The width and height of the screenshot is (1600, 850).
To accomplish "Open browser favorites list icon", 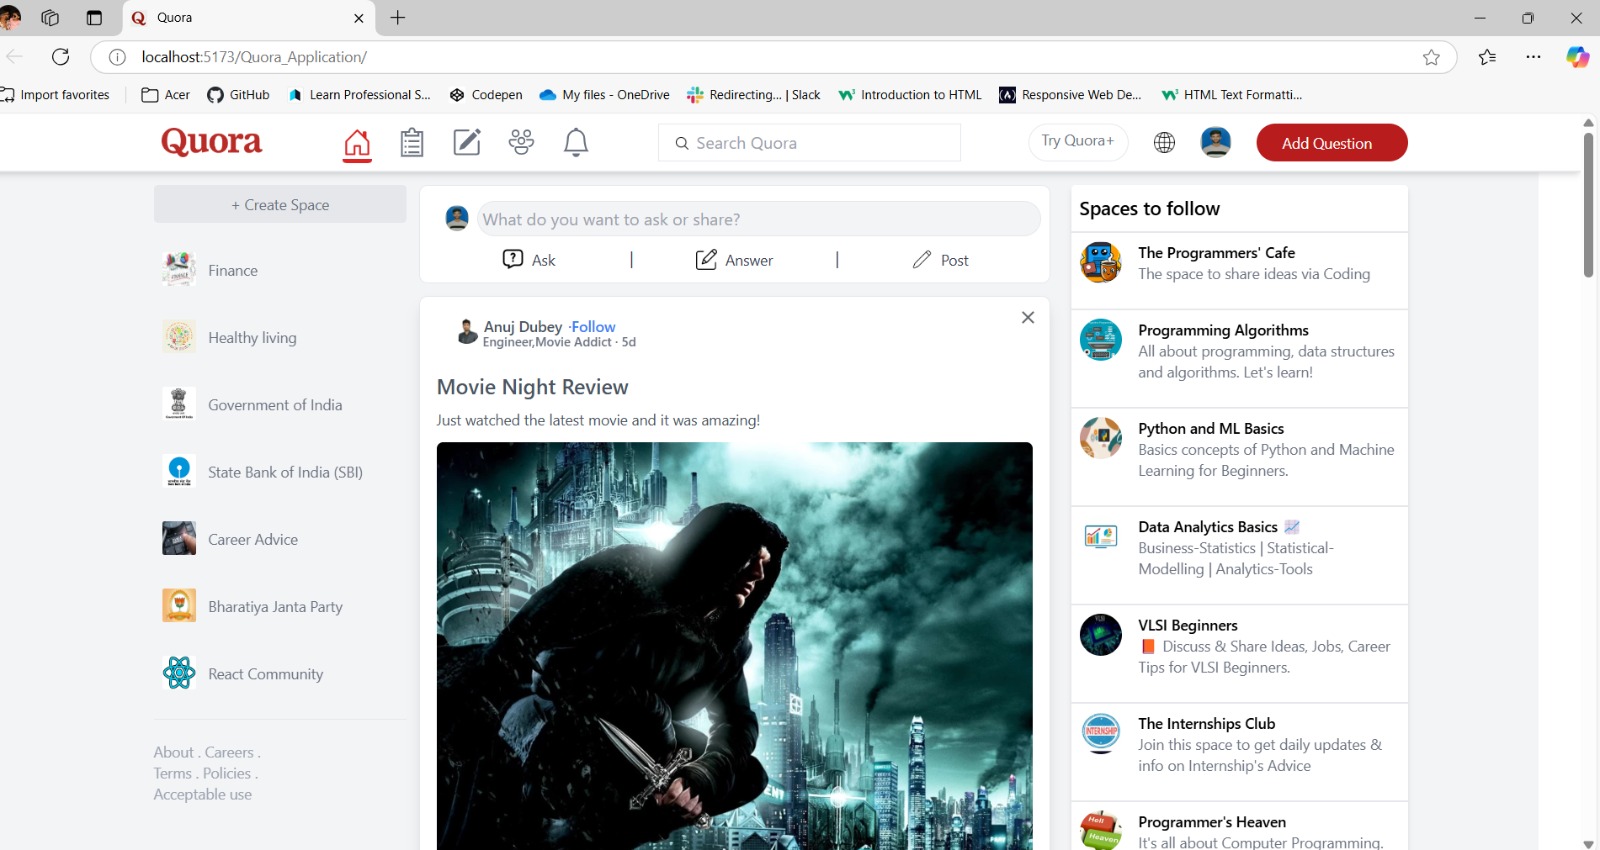I will click(1487, 57).
